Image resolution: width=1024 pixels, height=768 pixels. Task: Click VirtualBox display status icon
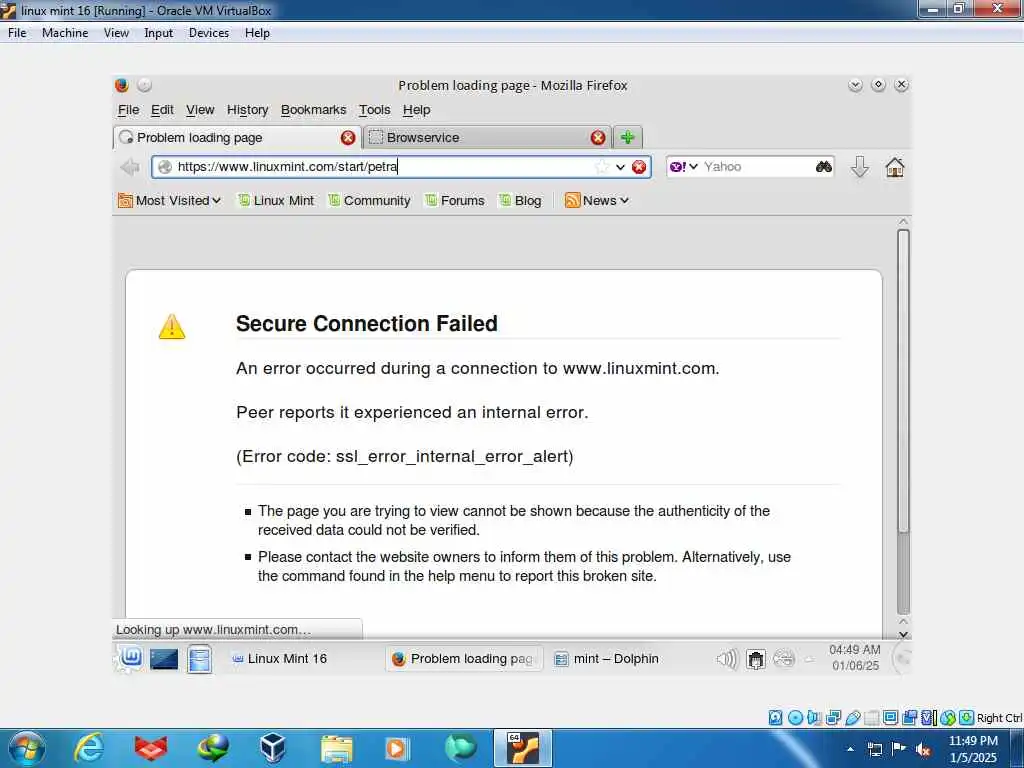click(x=890, y=718)
